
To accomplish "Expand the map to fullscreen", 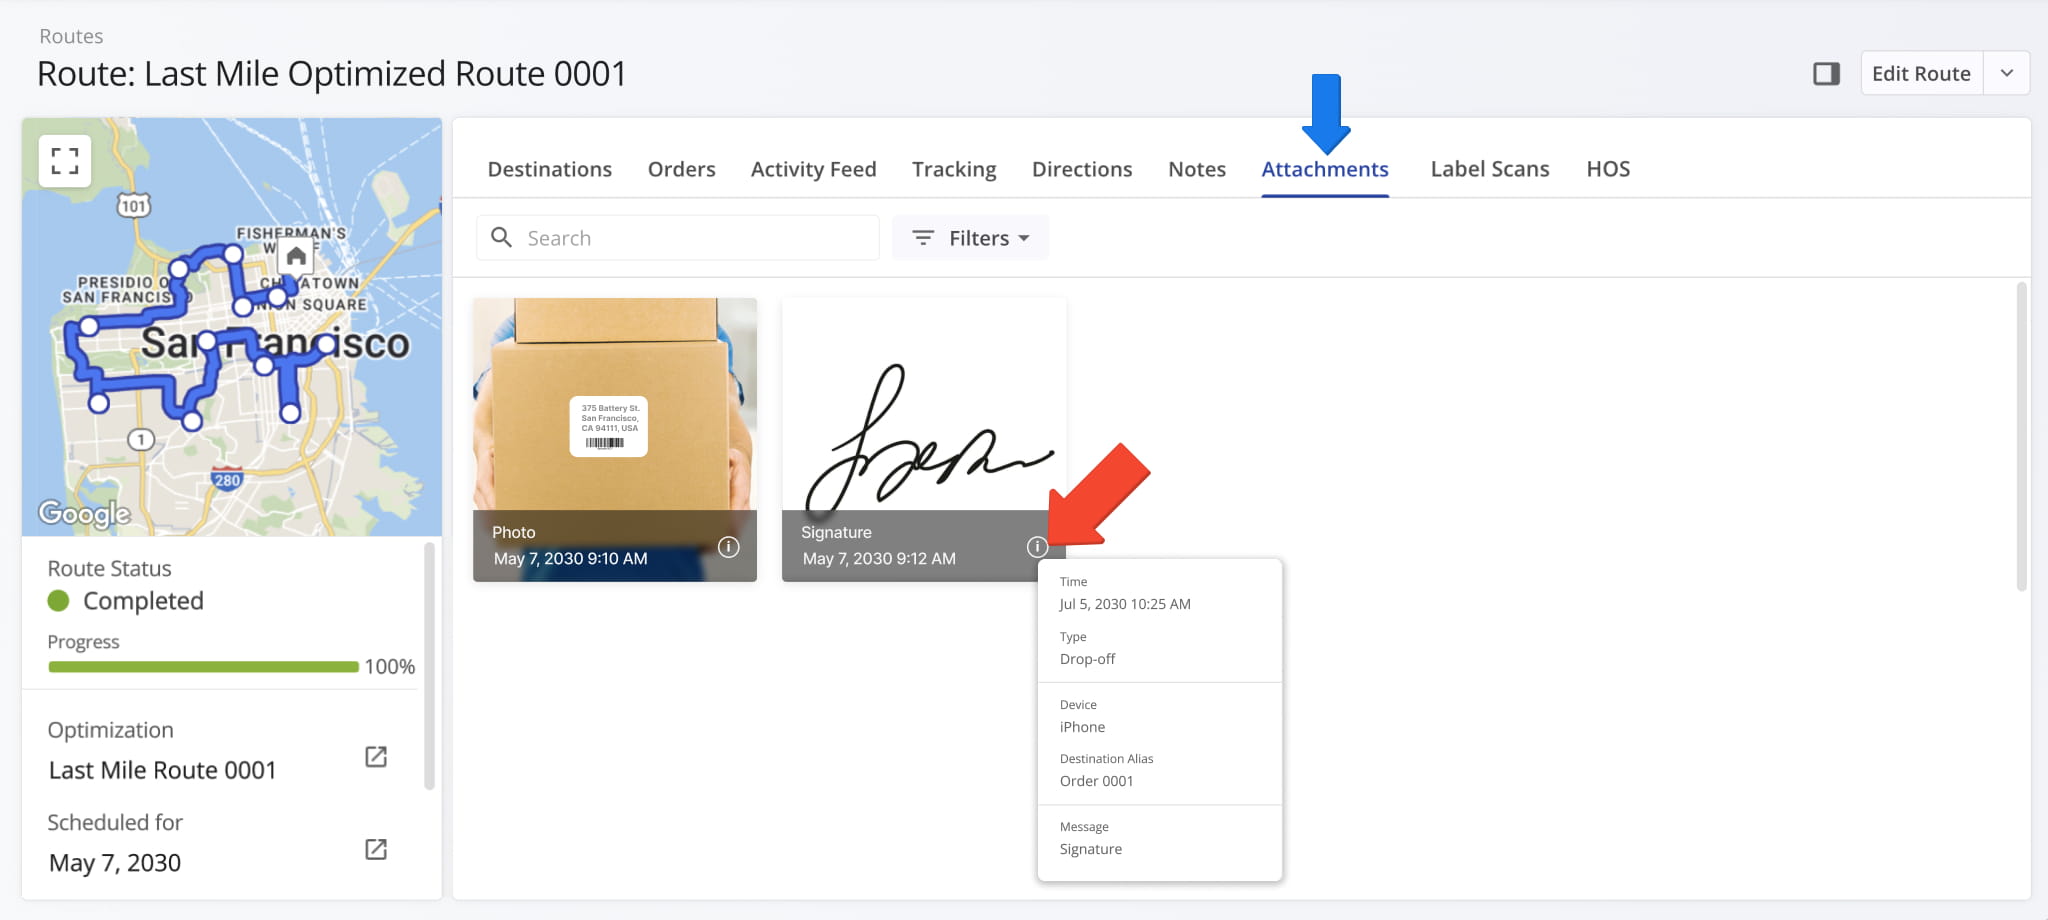I will coord(65,161).
